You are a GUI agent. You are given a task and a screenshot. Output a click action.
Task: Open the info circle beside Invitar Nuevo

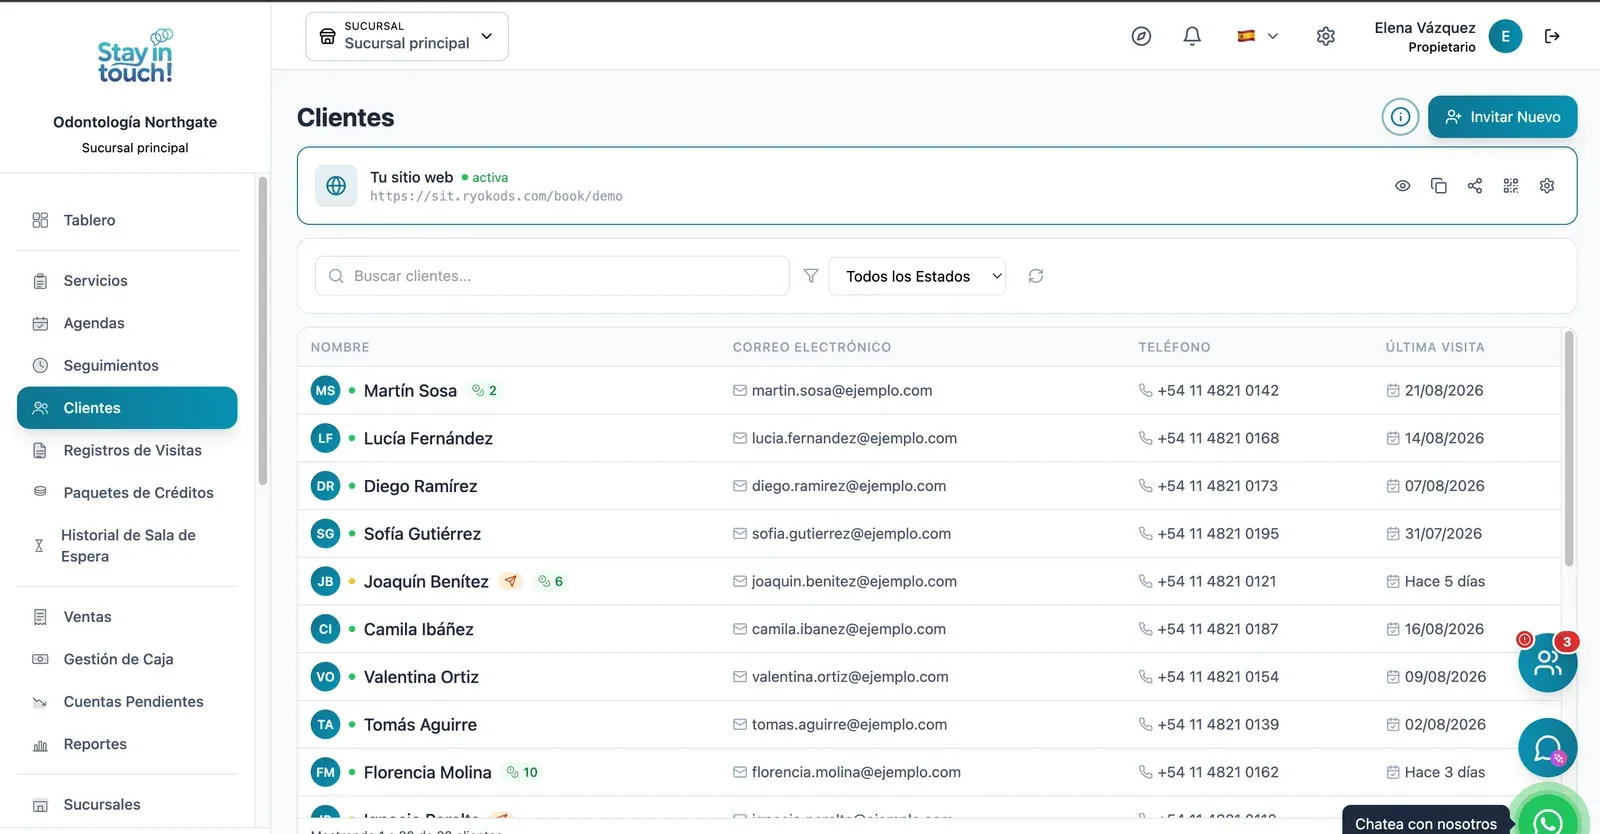point(1401,117)
